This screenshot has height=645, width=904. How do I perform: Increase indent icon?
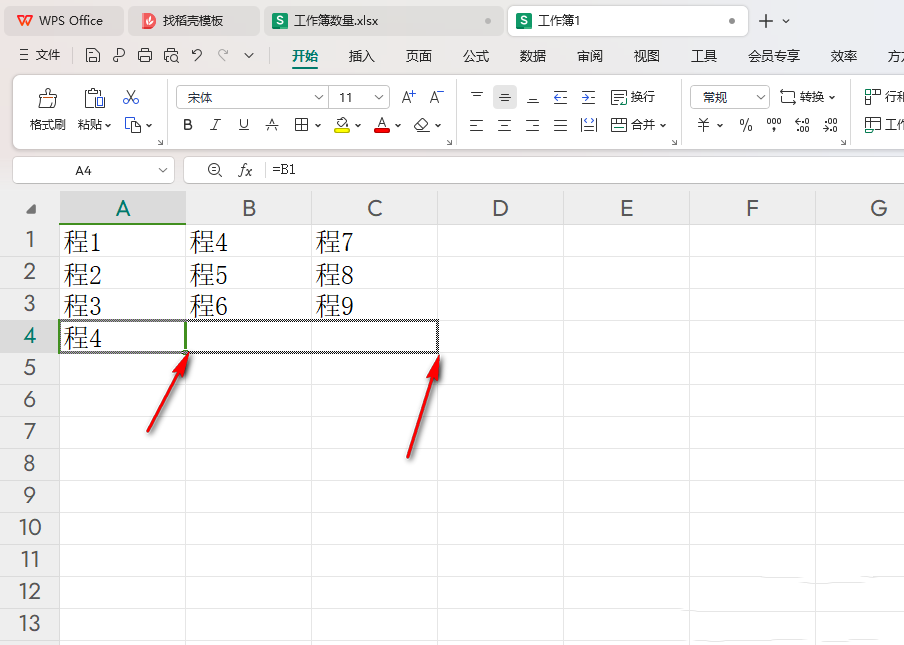[589, 97]
